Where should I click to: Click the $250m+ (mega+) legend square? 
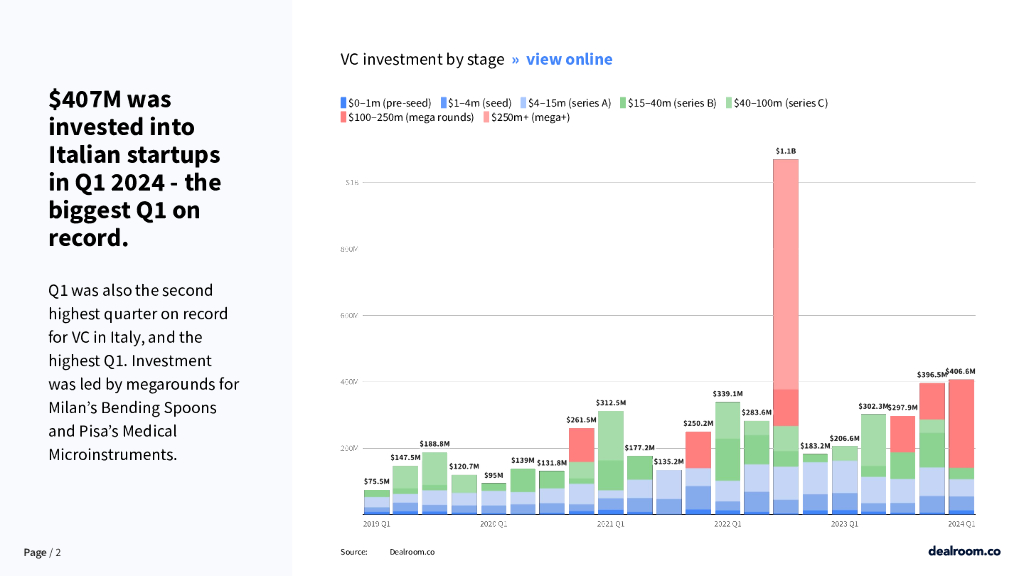tap(486, 118)
